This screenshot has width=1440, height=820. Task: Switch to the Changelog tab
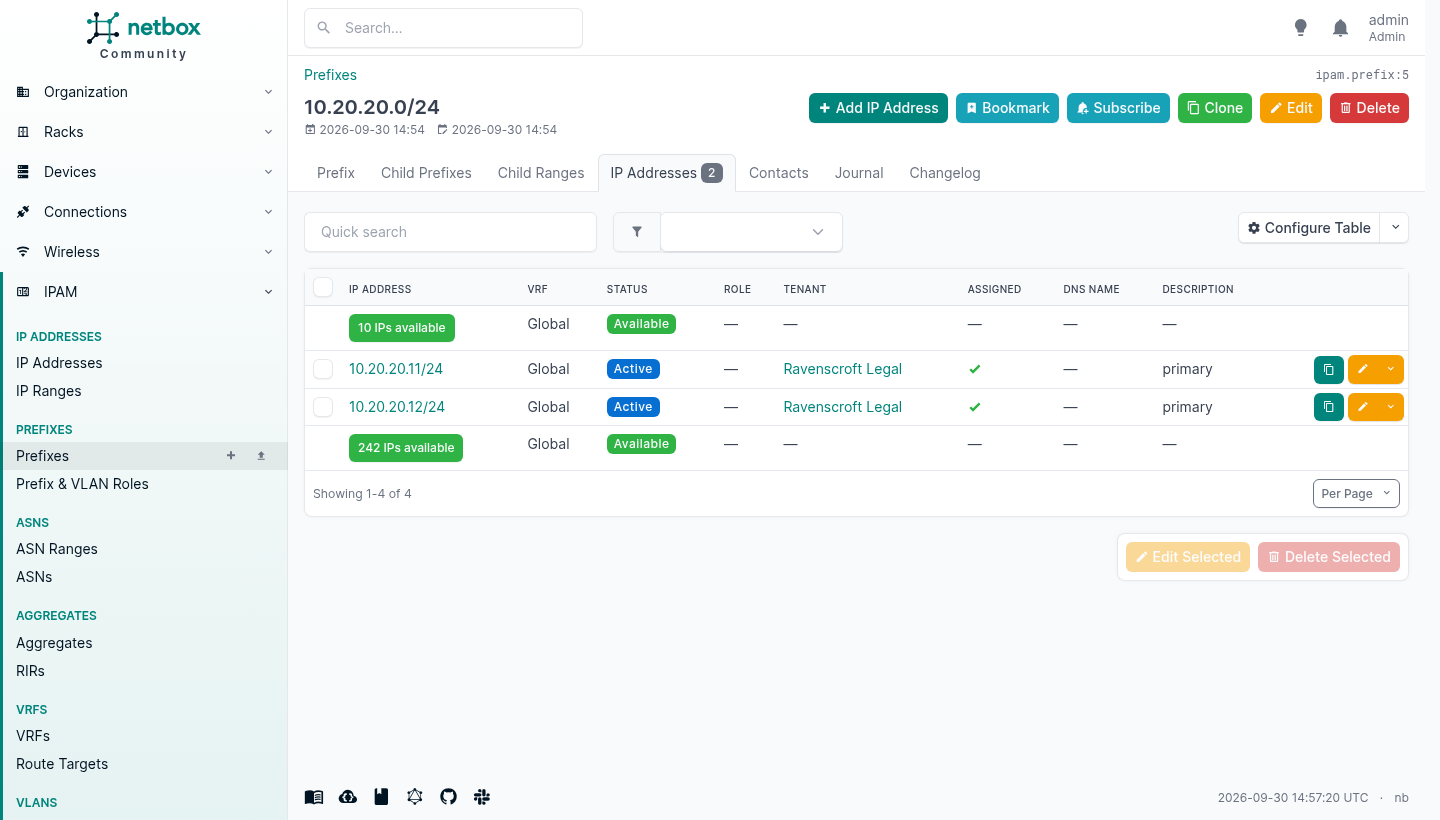(945, 173)
